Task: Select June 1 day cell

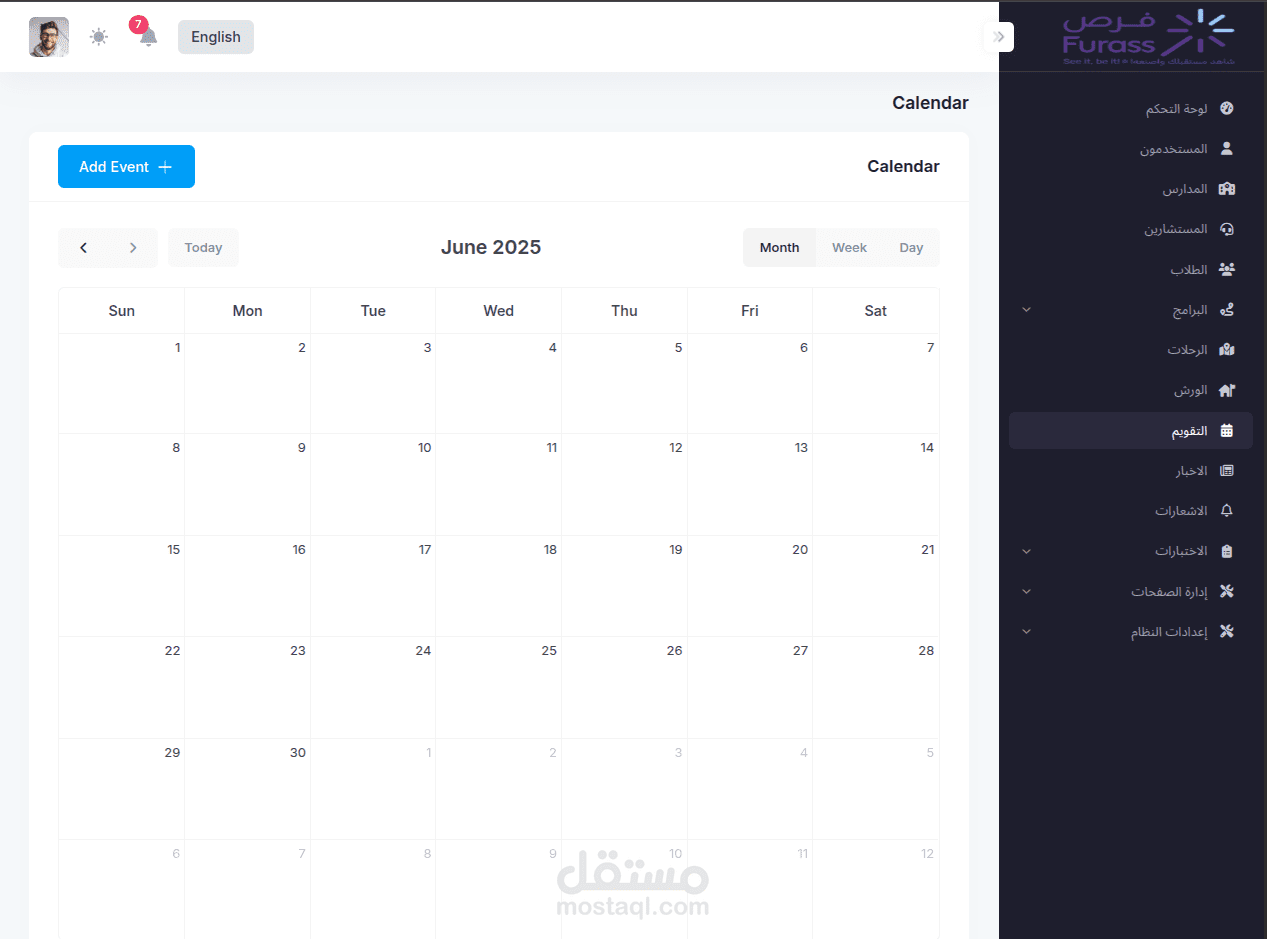Action: pos(122,383)
